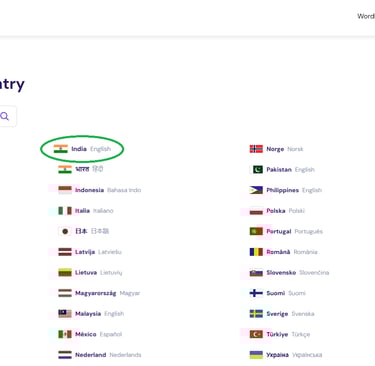The width and height of the screenshot is (375, 366).
Task: Click the Japan flag icon
Action: 65,231
